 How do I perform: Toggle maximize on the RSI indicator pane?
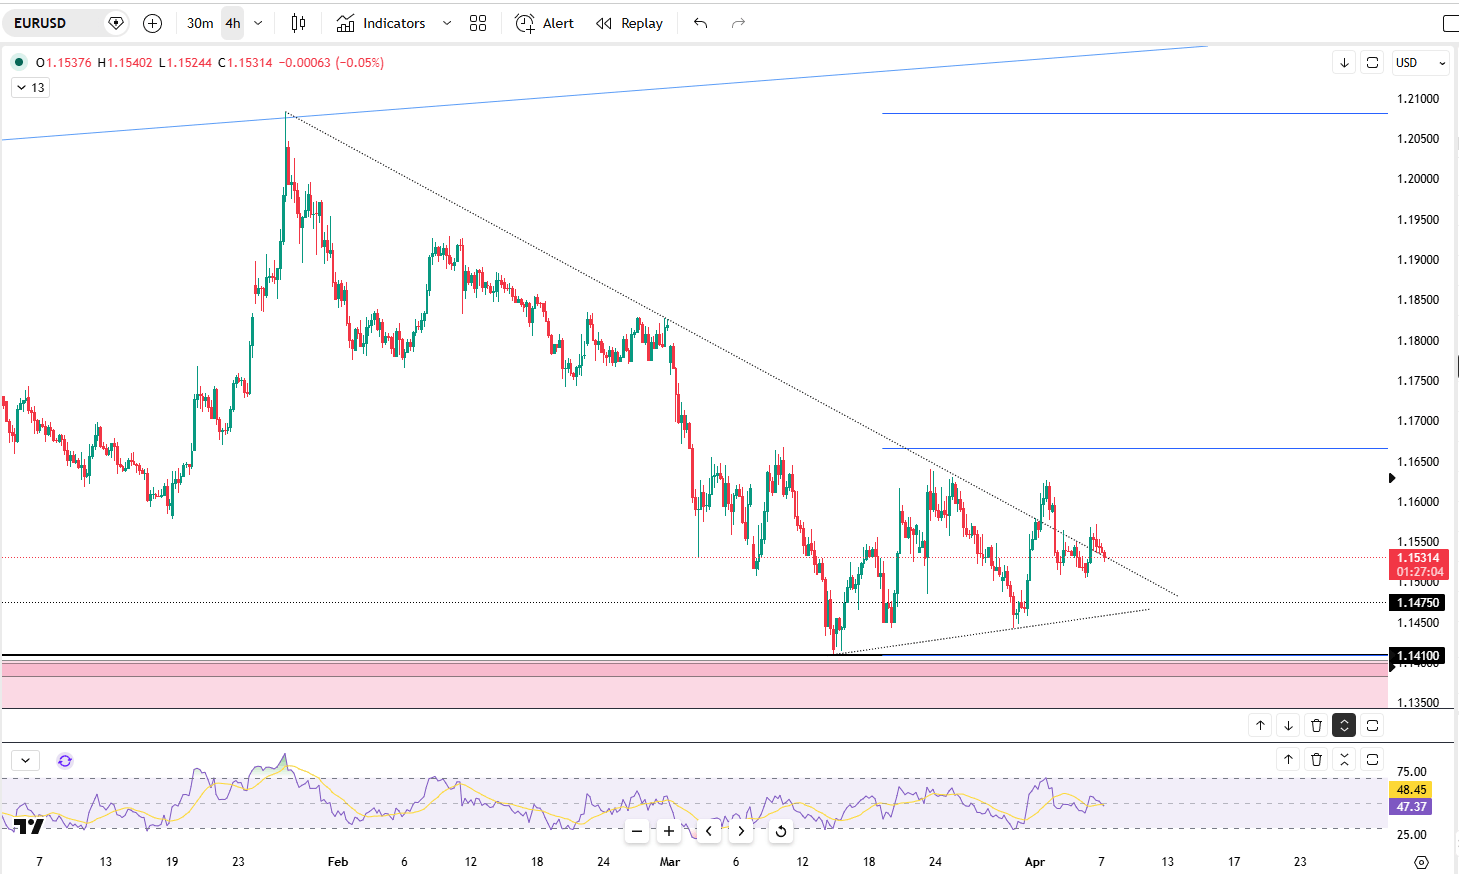(1372, 760)
